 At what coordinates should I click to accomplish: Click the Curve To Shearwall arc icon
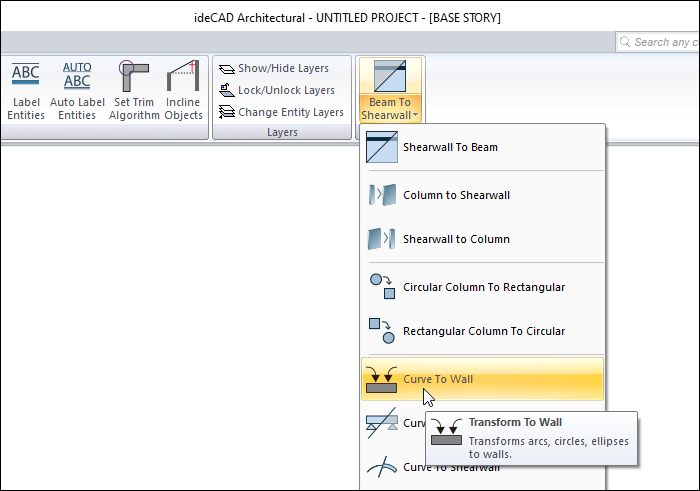coord(382,467)
